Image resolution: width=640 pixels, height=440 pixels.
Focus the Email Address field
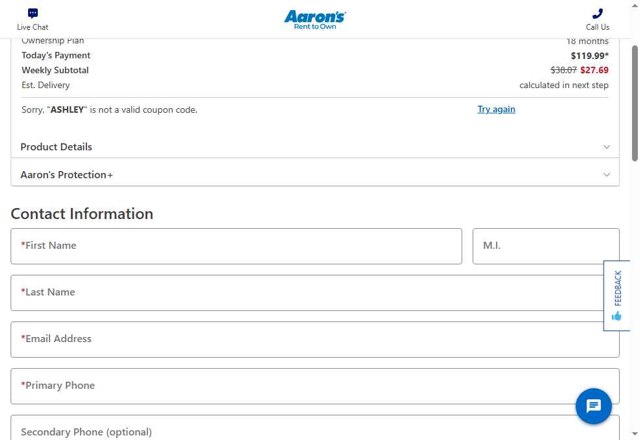pyautogui.click(x=315, y=339)
